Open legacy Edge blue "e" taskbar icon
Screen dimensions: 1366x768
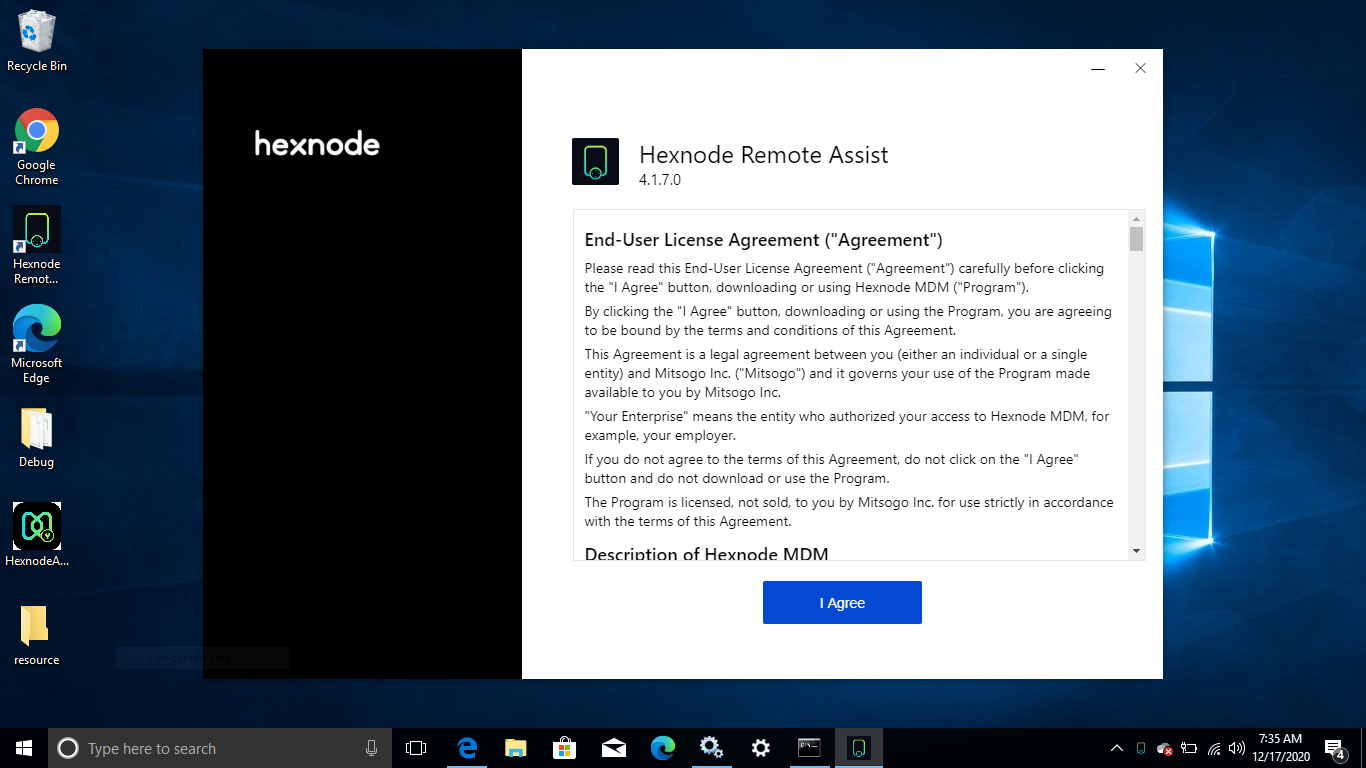[x=466, y=748]
